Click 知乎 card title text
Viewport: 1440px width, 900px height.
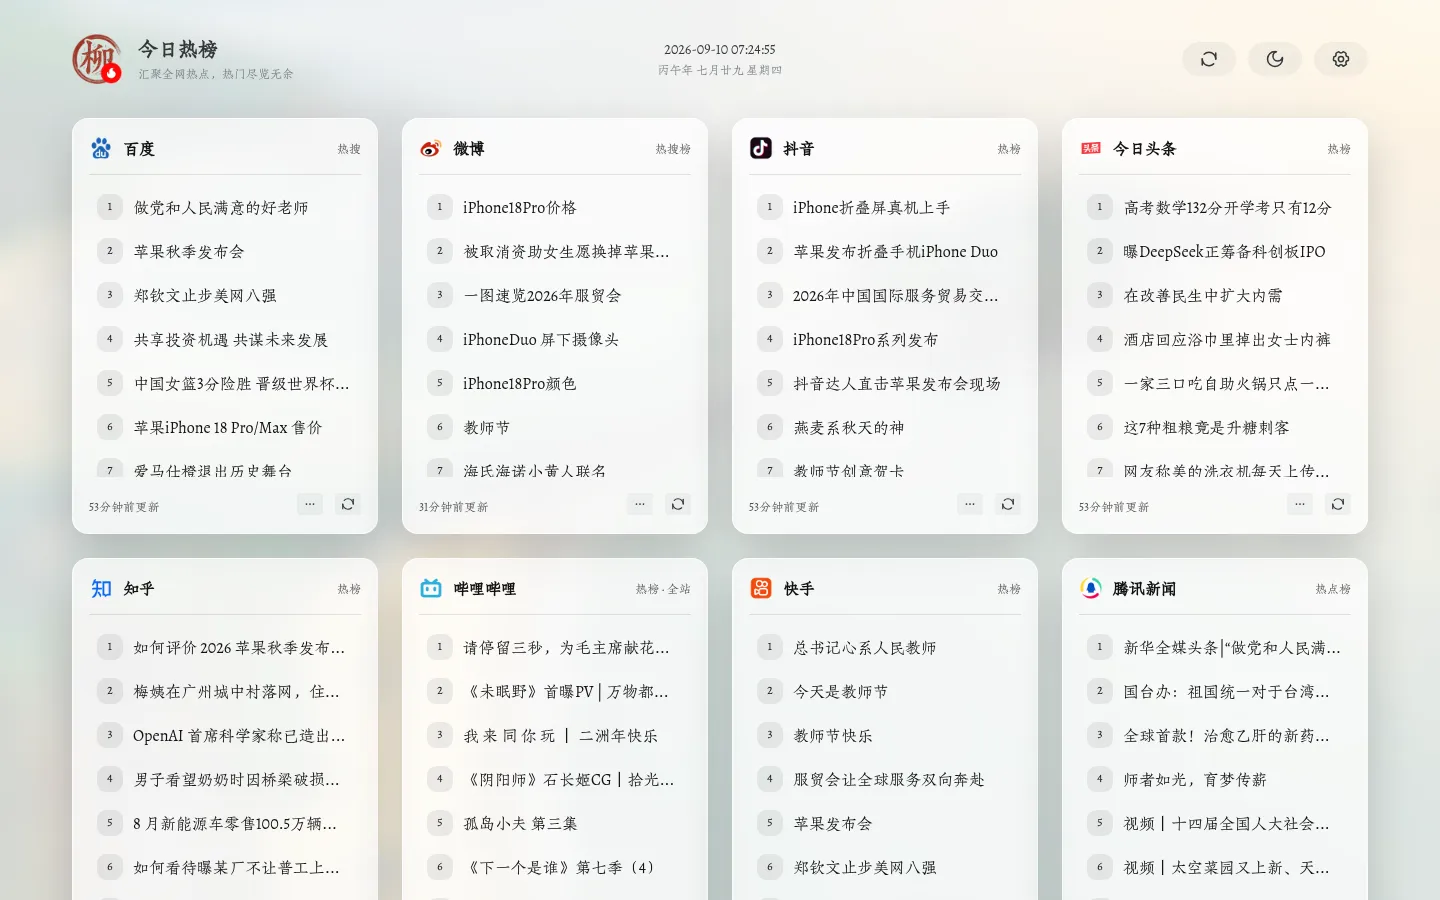tap(139, 588)
